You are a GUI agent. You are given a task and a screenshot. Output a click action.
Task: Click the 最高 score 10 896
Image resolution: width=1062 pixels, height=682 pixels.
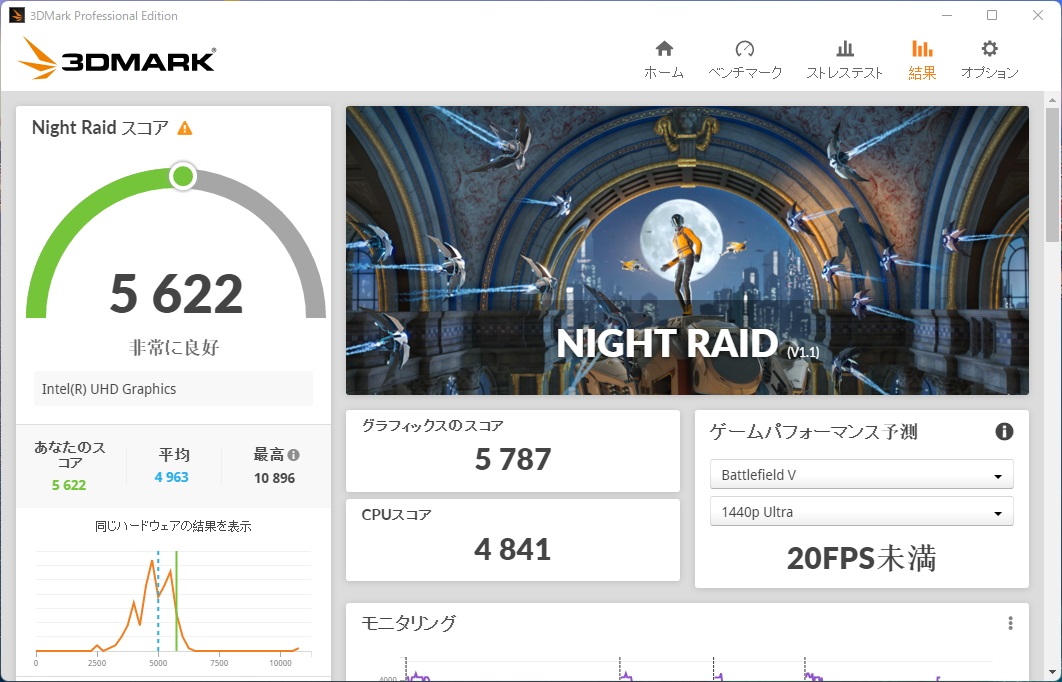(x=274, y=478)
